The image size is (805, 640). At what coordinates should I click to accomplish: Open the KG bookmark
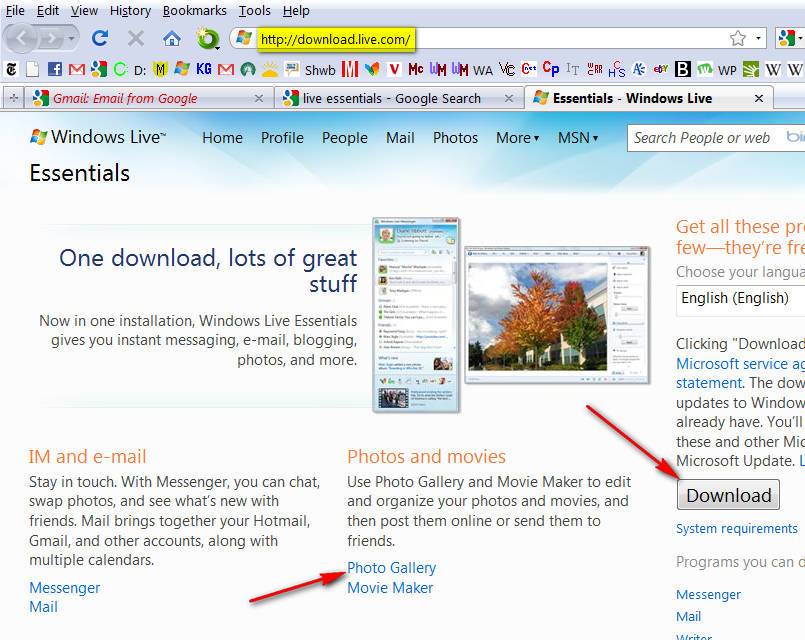pos(203,69)
